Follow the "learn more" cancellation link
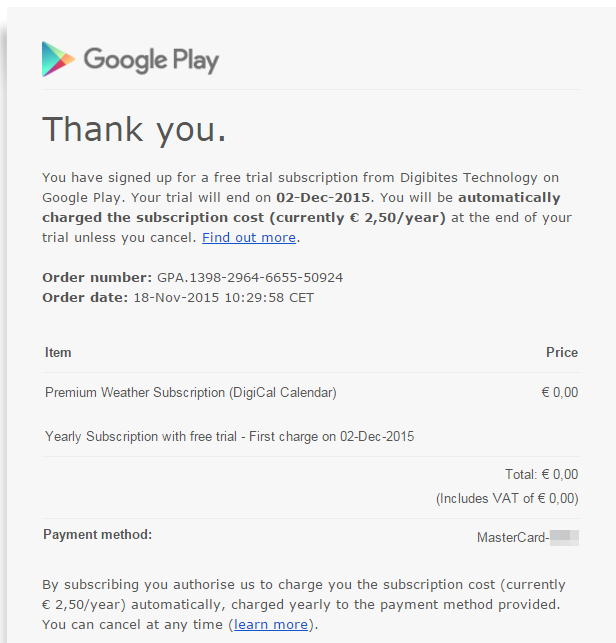This screenshot has width=616, height=643. (x=270, y=624)
